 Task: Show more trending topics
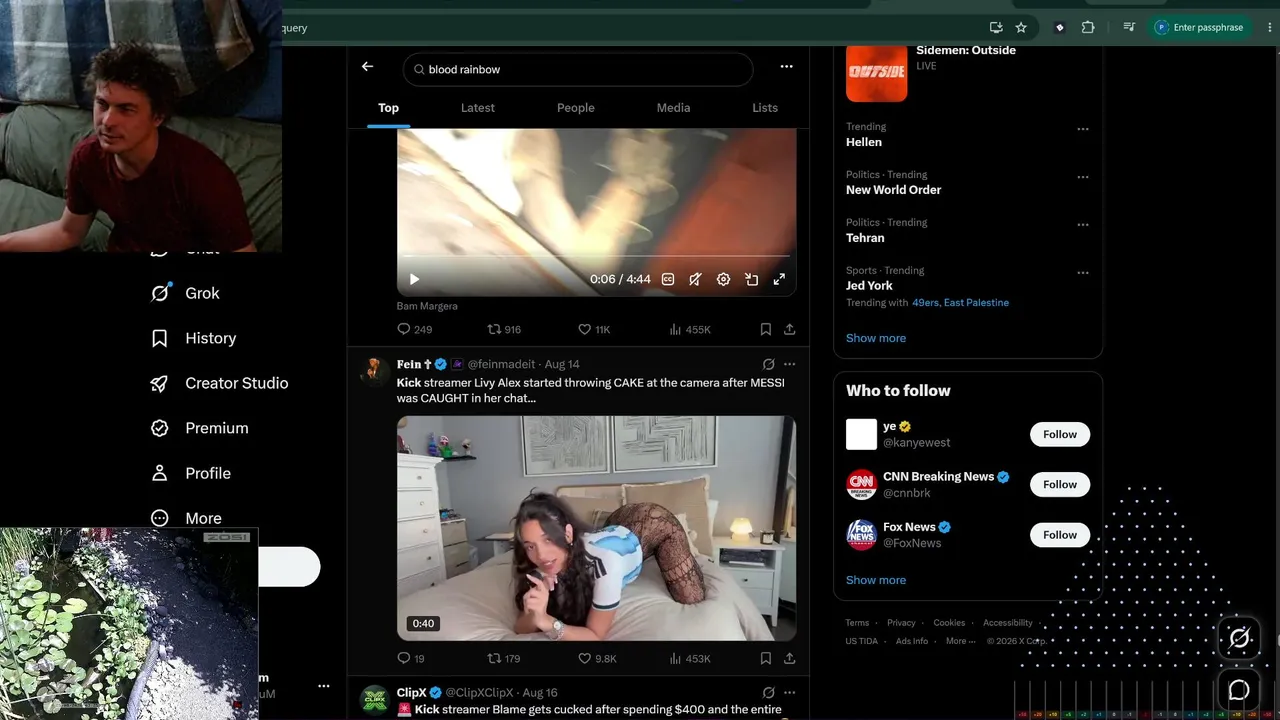click(x=876, y=338)
